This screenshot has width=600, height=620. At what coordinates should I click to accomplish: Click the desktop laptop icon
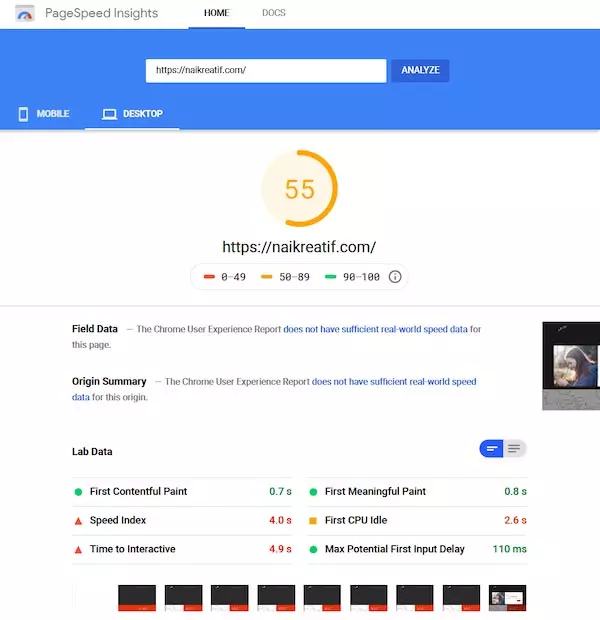click(109, 114)
